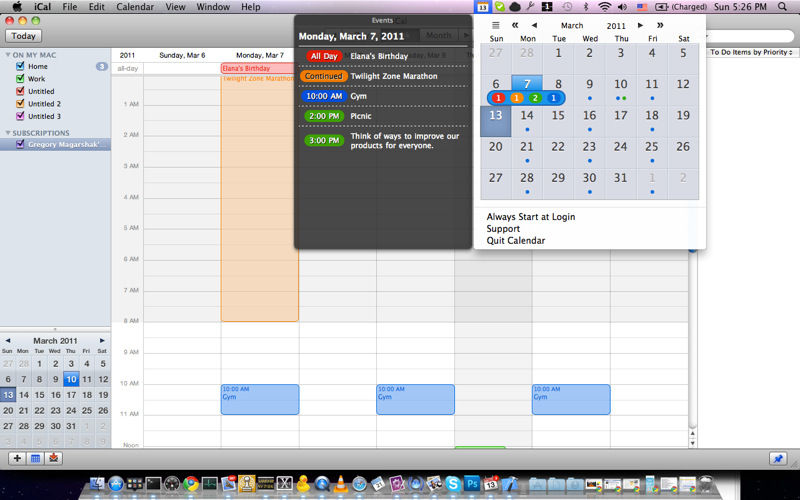Select the Gym event on Monday Mar 7
The image size is (800, 500).
[260, 399]
